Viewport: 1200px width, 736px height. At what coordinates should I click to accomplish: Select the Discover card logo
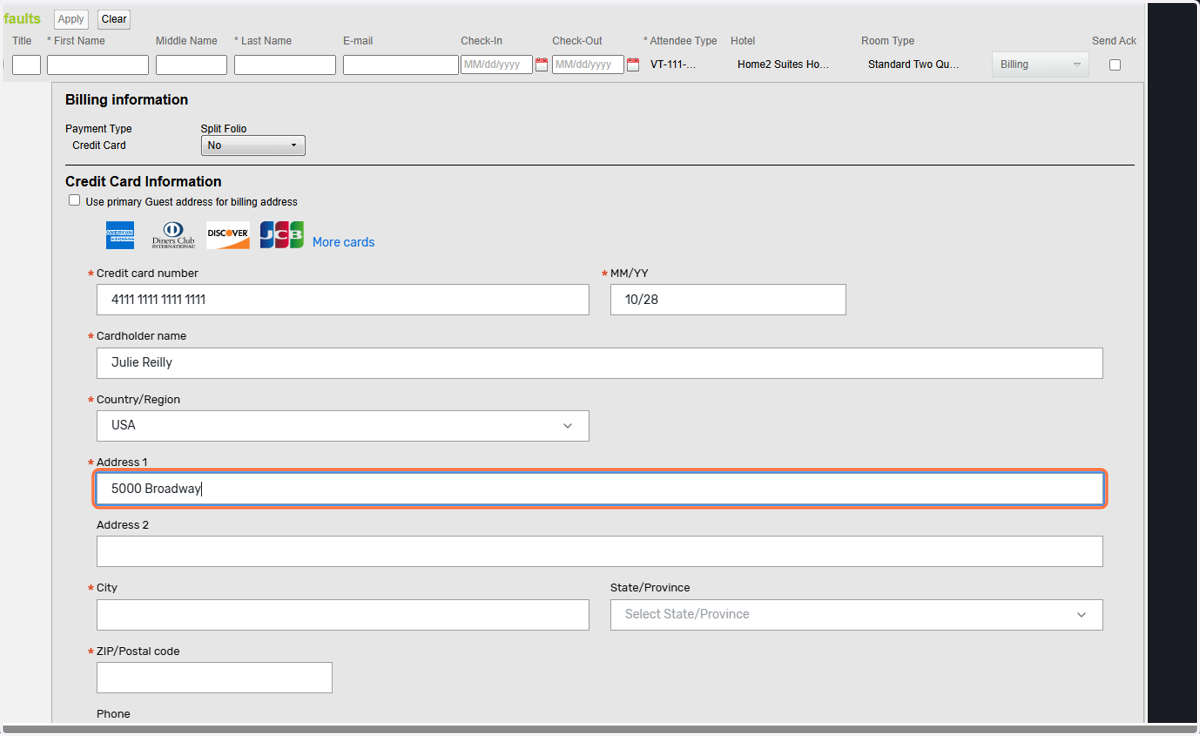[228, 235]
